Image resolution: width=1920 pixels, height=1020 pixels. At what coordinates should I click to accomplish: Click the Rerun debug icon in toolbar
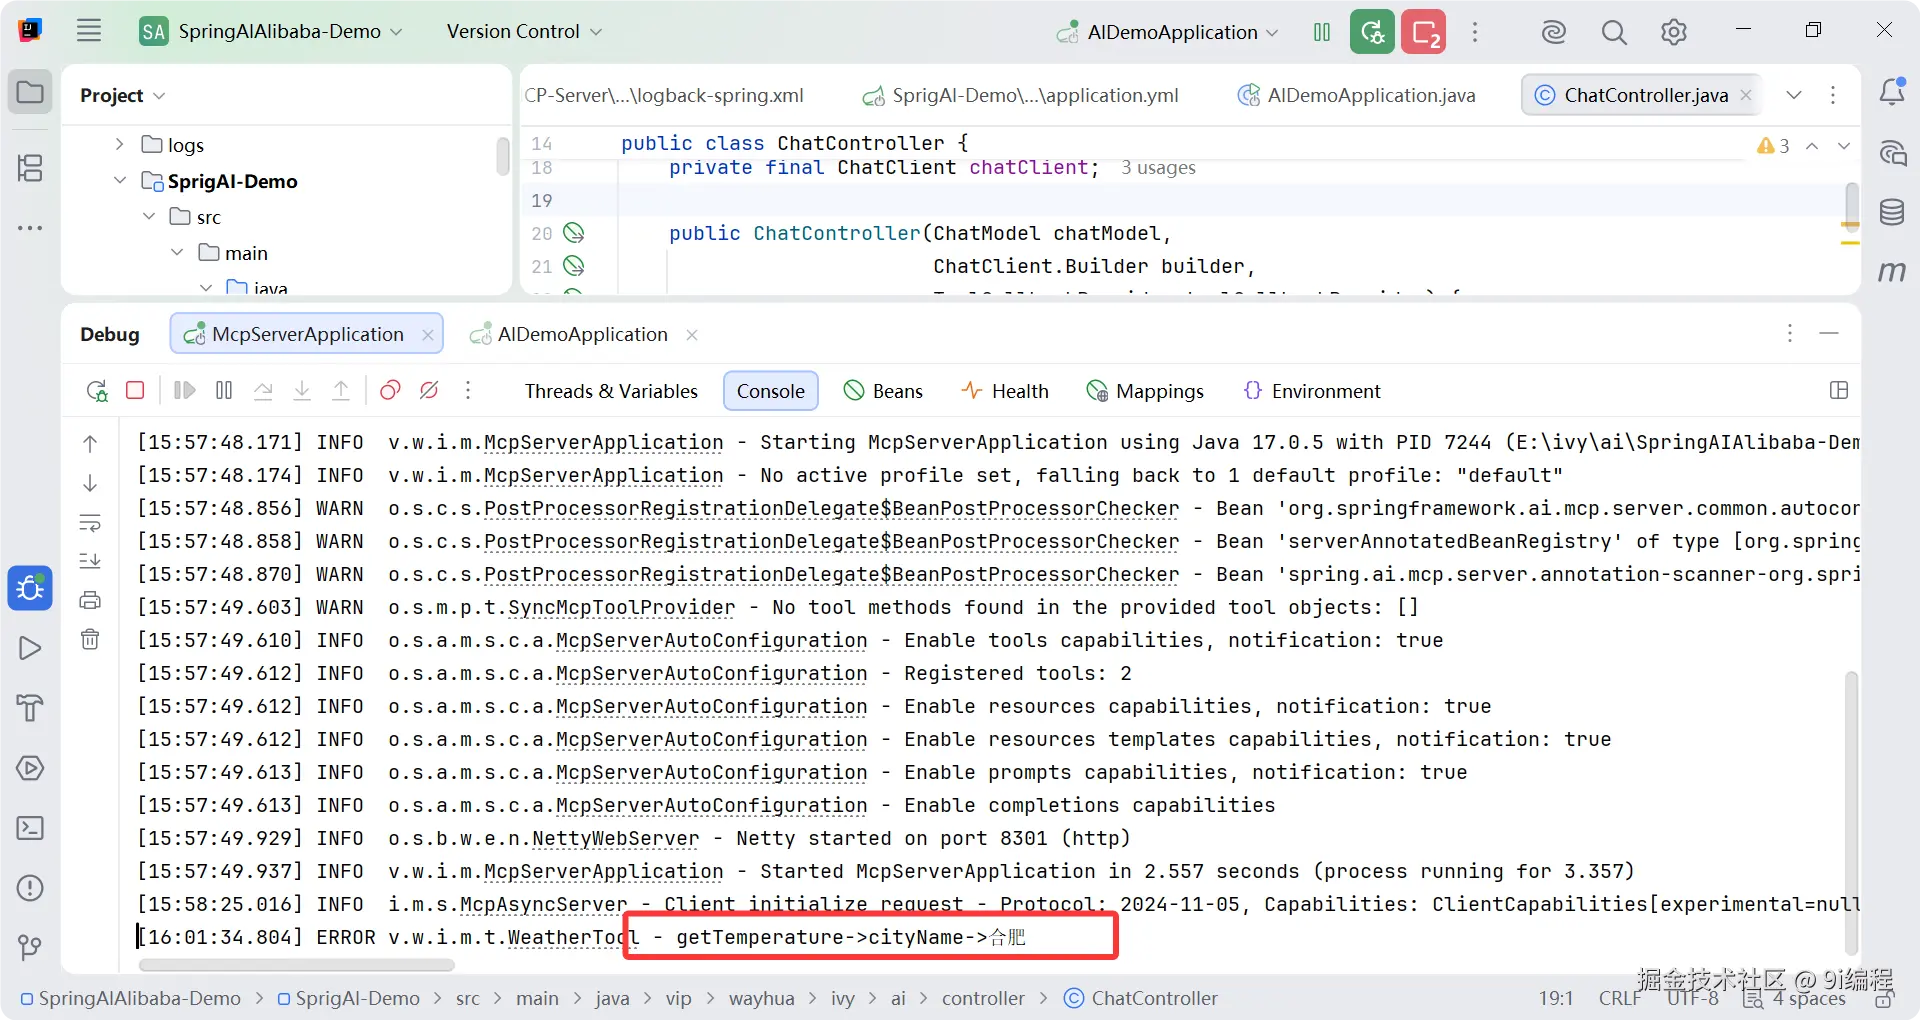pyautogui.click(x=97, y=391)
